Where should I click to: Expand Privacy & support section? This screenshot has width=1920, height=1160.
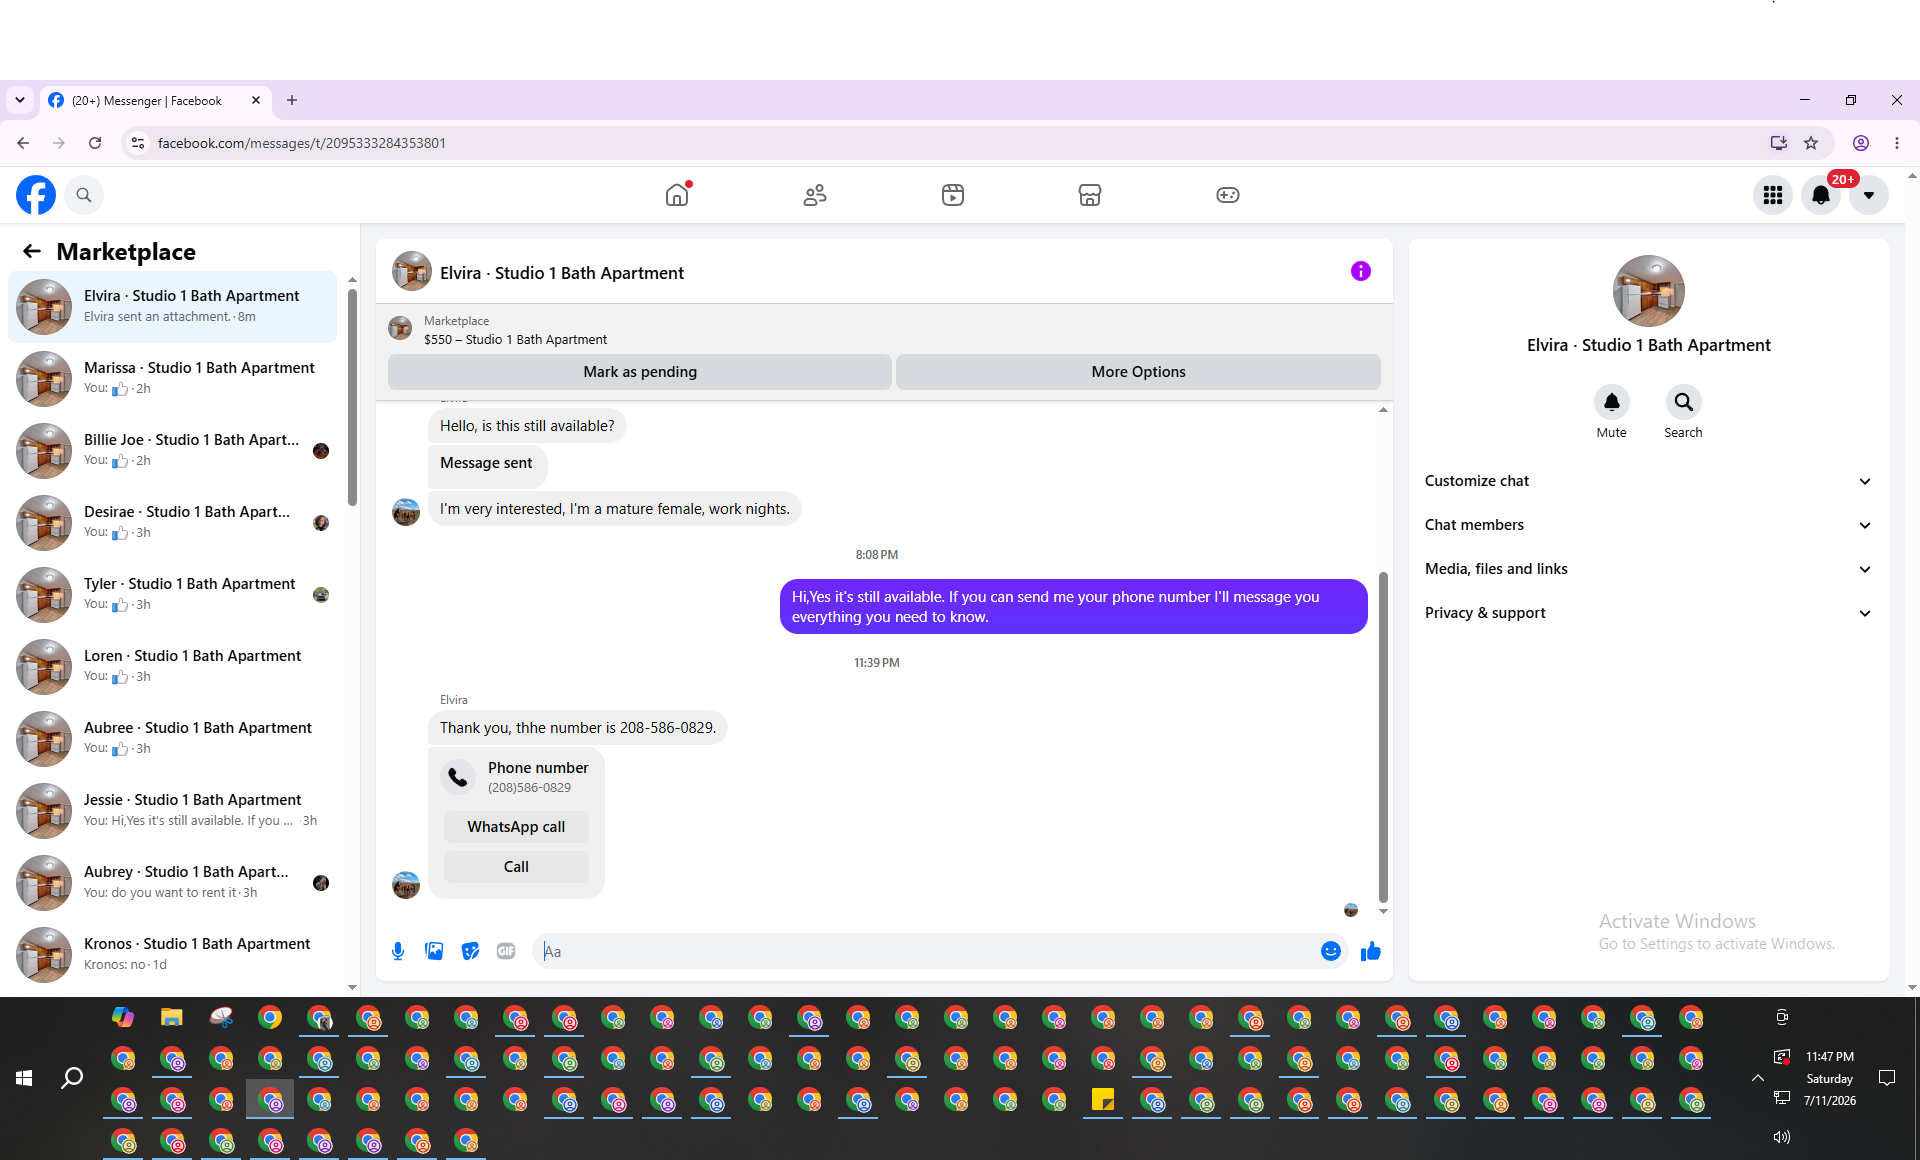tap(1648, 613)
